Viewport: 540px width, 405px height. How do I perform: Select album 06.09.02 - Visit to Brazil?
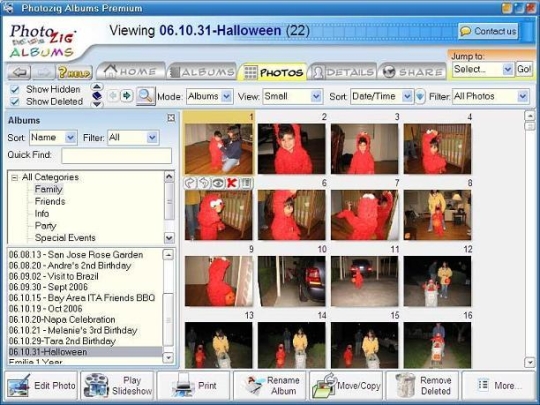tap(54, 276)
